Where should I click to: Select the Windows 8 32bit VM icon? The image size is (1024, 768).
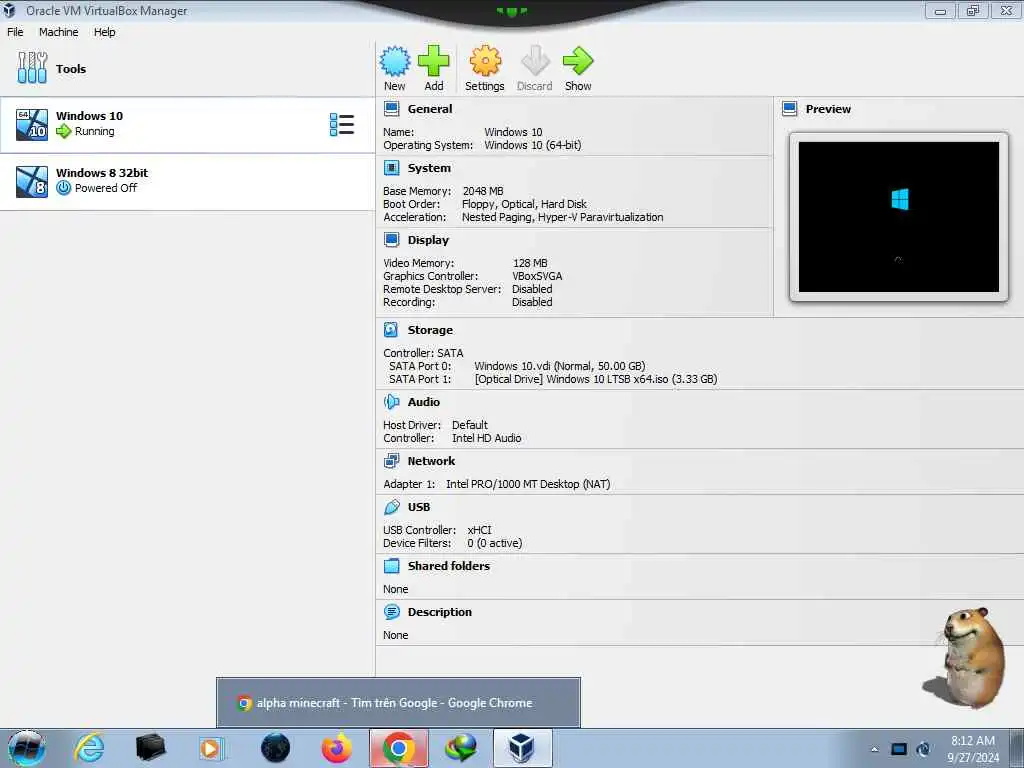(x=31, y=182)
